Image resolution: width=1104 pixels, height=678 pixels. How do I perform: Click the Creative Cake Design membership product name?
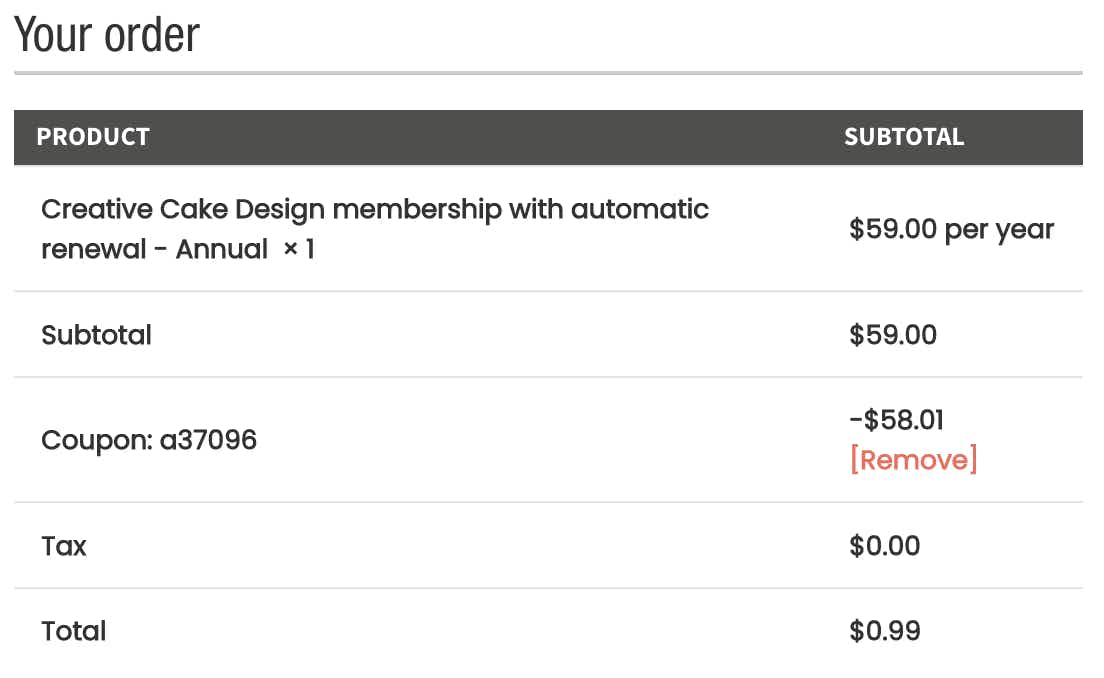pyautogui.click(x=375, y=229)
